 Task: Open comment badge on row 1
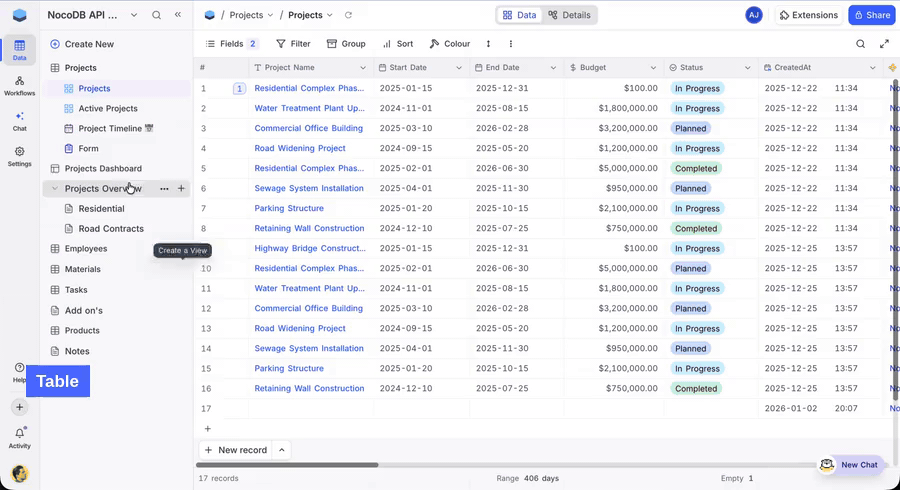[239, 88]
